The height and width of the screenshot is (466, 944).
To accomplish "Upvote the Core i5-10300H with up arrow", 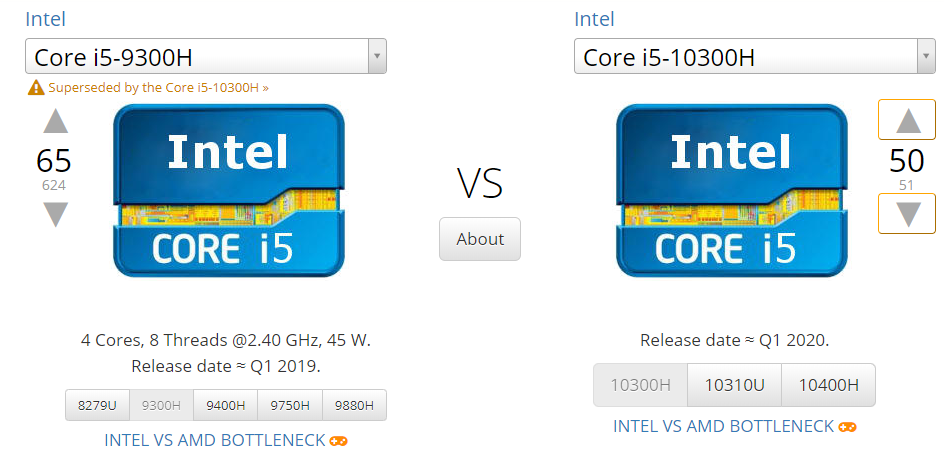I will [x=908, y=119].
